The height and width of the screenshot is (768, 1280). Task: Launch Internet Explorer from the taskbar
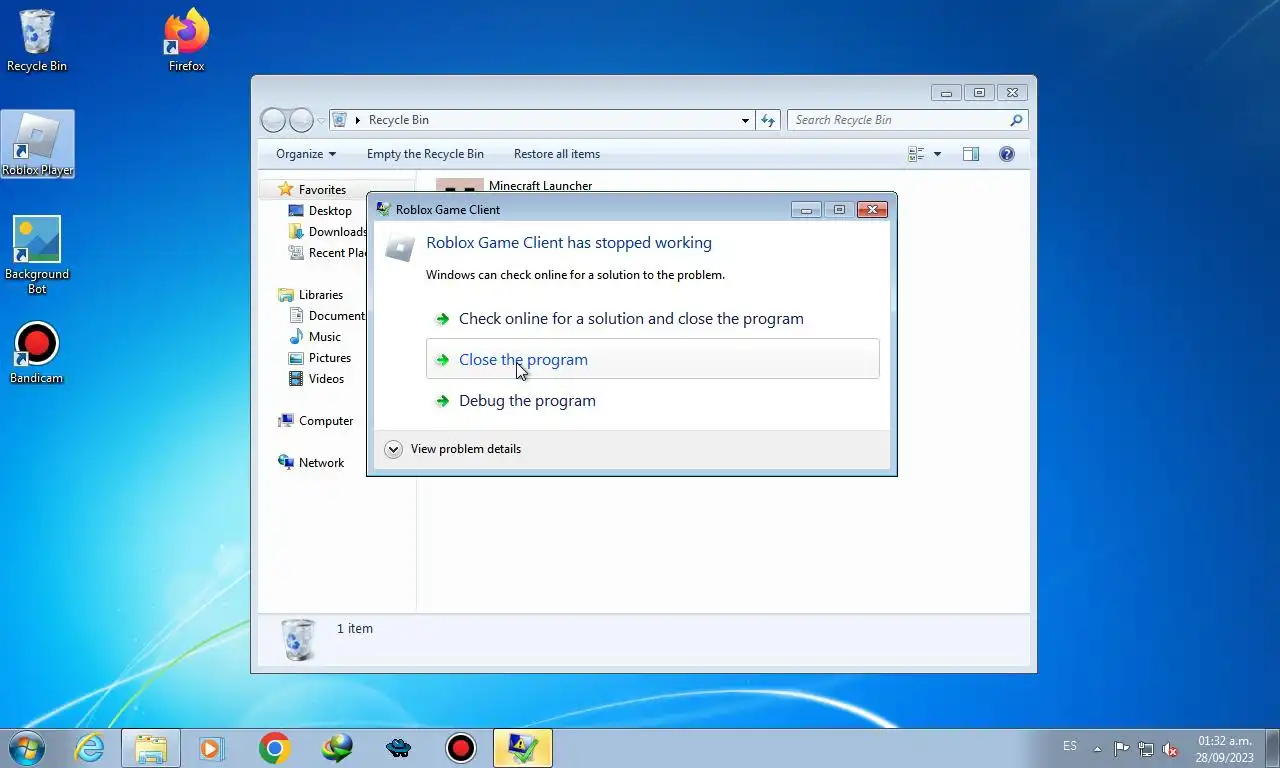click(x=90, y=748)
